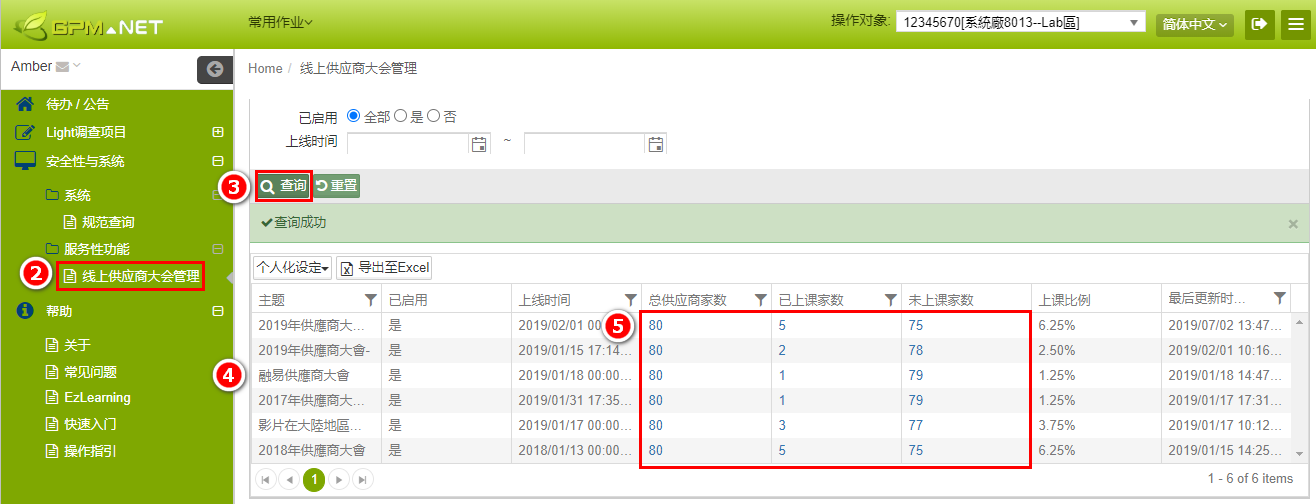The image size is (1316, 504).
Task: Click filter icon on 总供应商家数 column
Action: click(760, 299)
